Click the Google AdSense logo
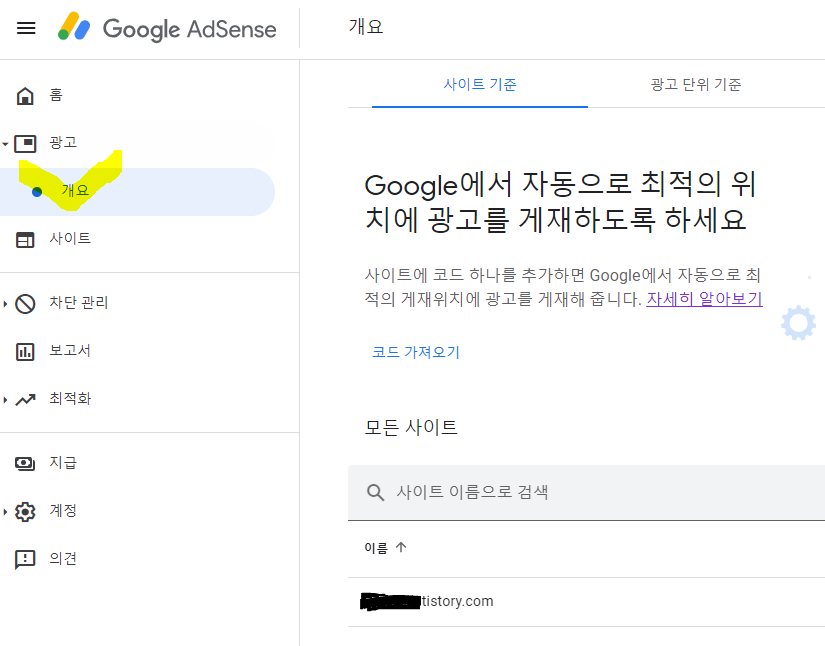Image resolution: width=825 pixels, height=646 pixels. (x=167, y=28)
